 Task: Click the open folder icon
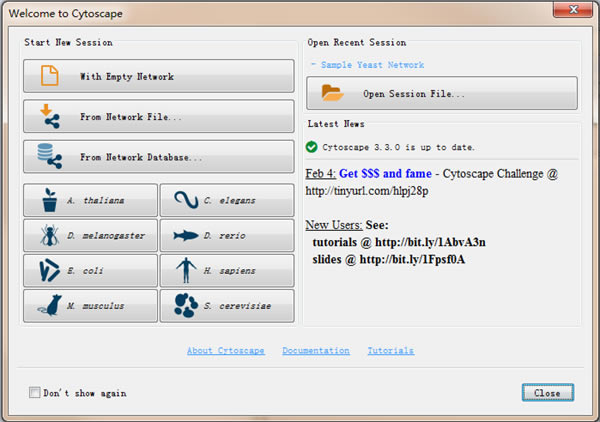click(333, 94)
